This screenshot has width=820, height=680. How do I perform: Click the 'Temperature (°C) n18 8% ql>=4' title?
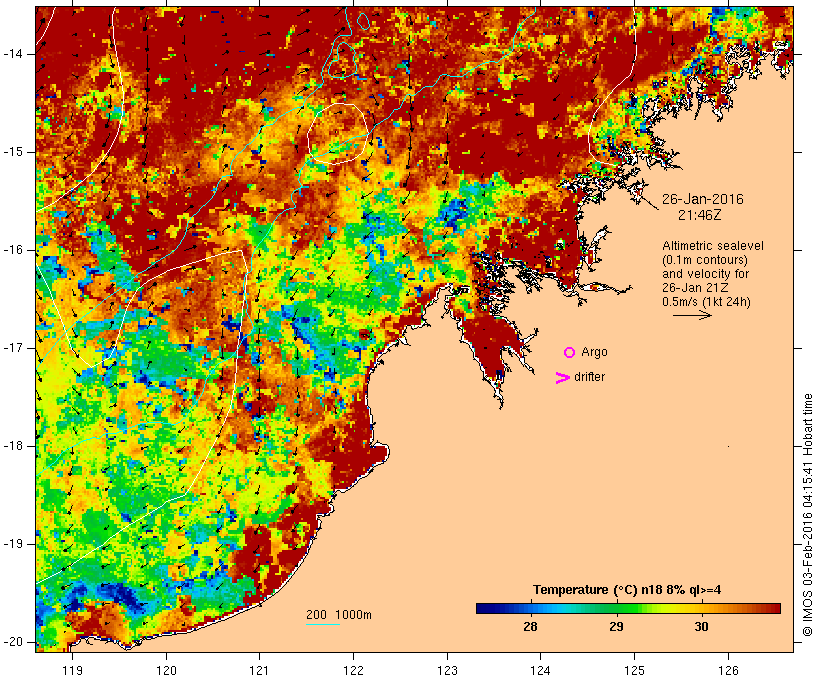click(x=627, y=590)
